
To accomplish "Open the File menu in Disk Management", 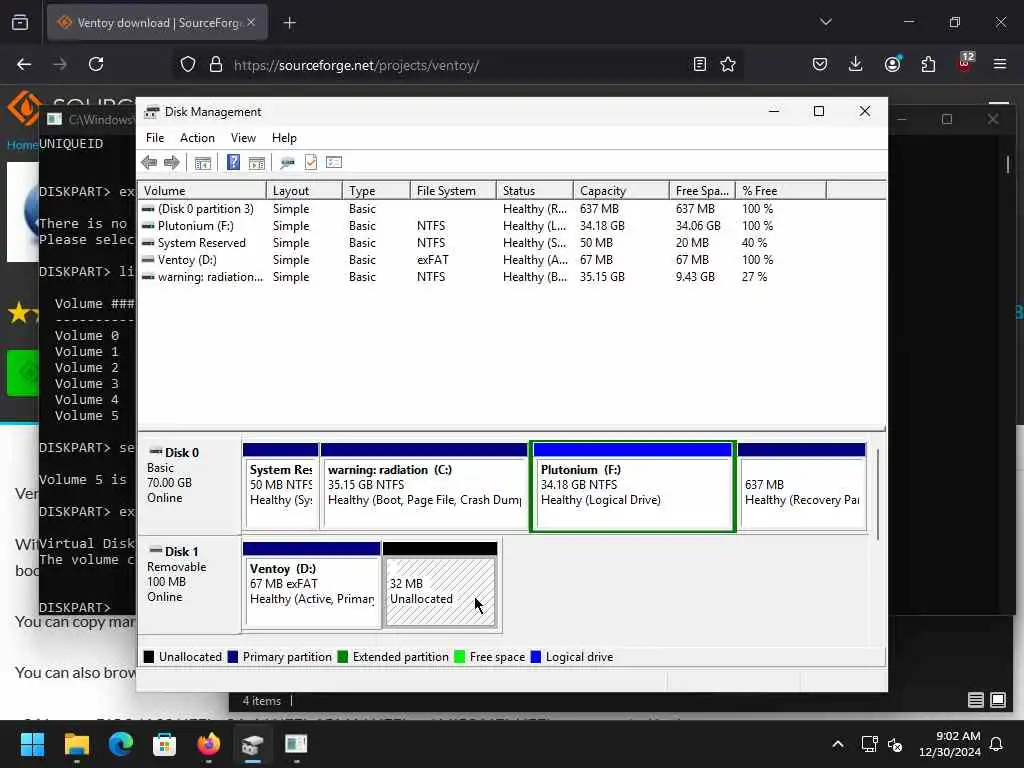I will (x=155, y=138).
